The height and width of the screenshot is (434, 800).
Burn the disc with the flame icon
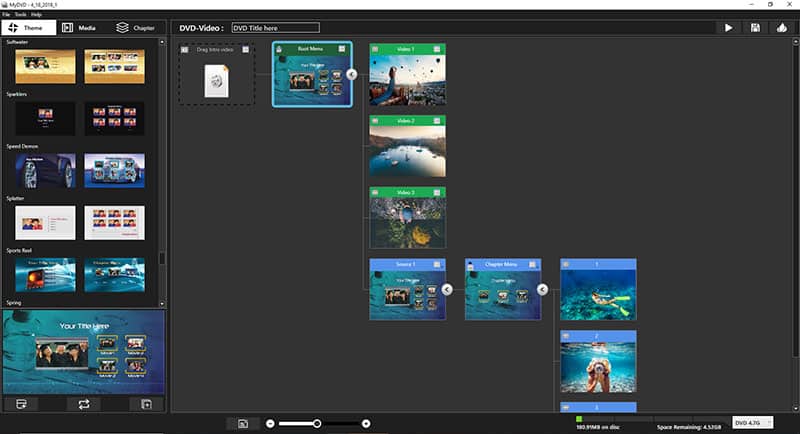tap(782, 28)
